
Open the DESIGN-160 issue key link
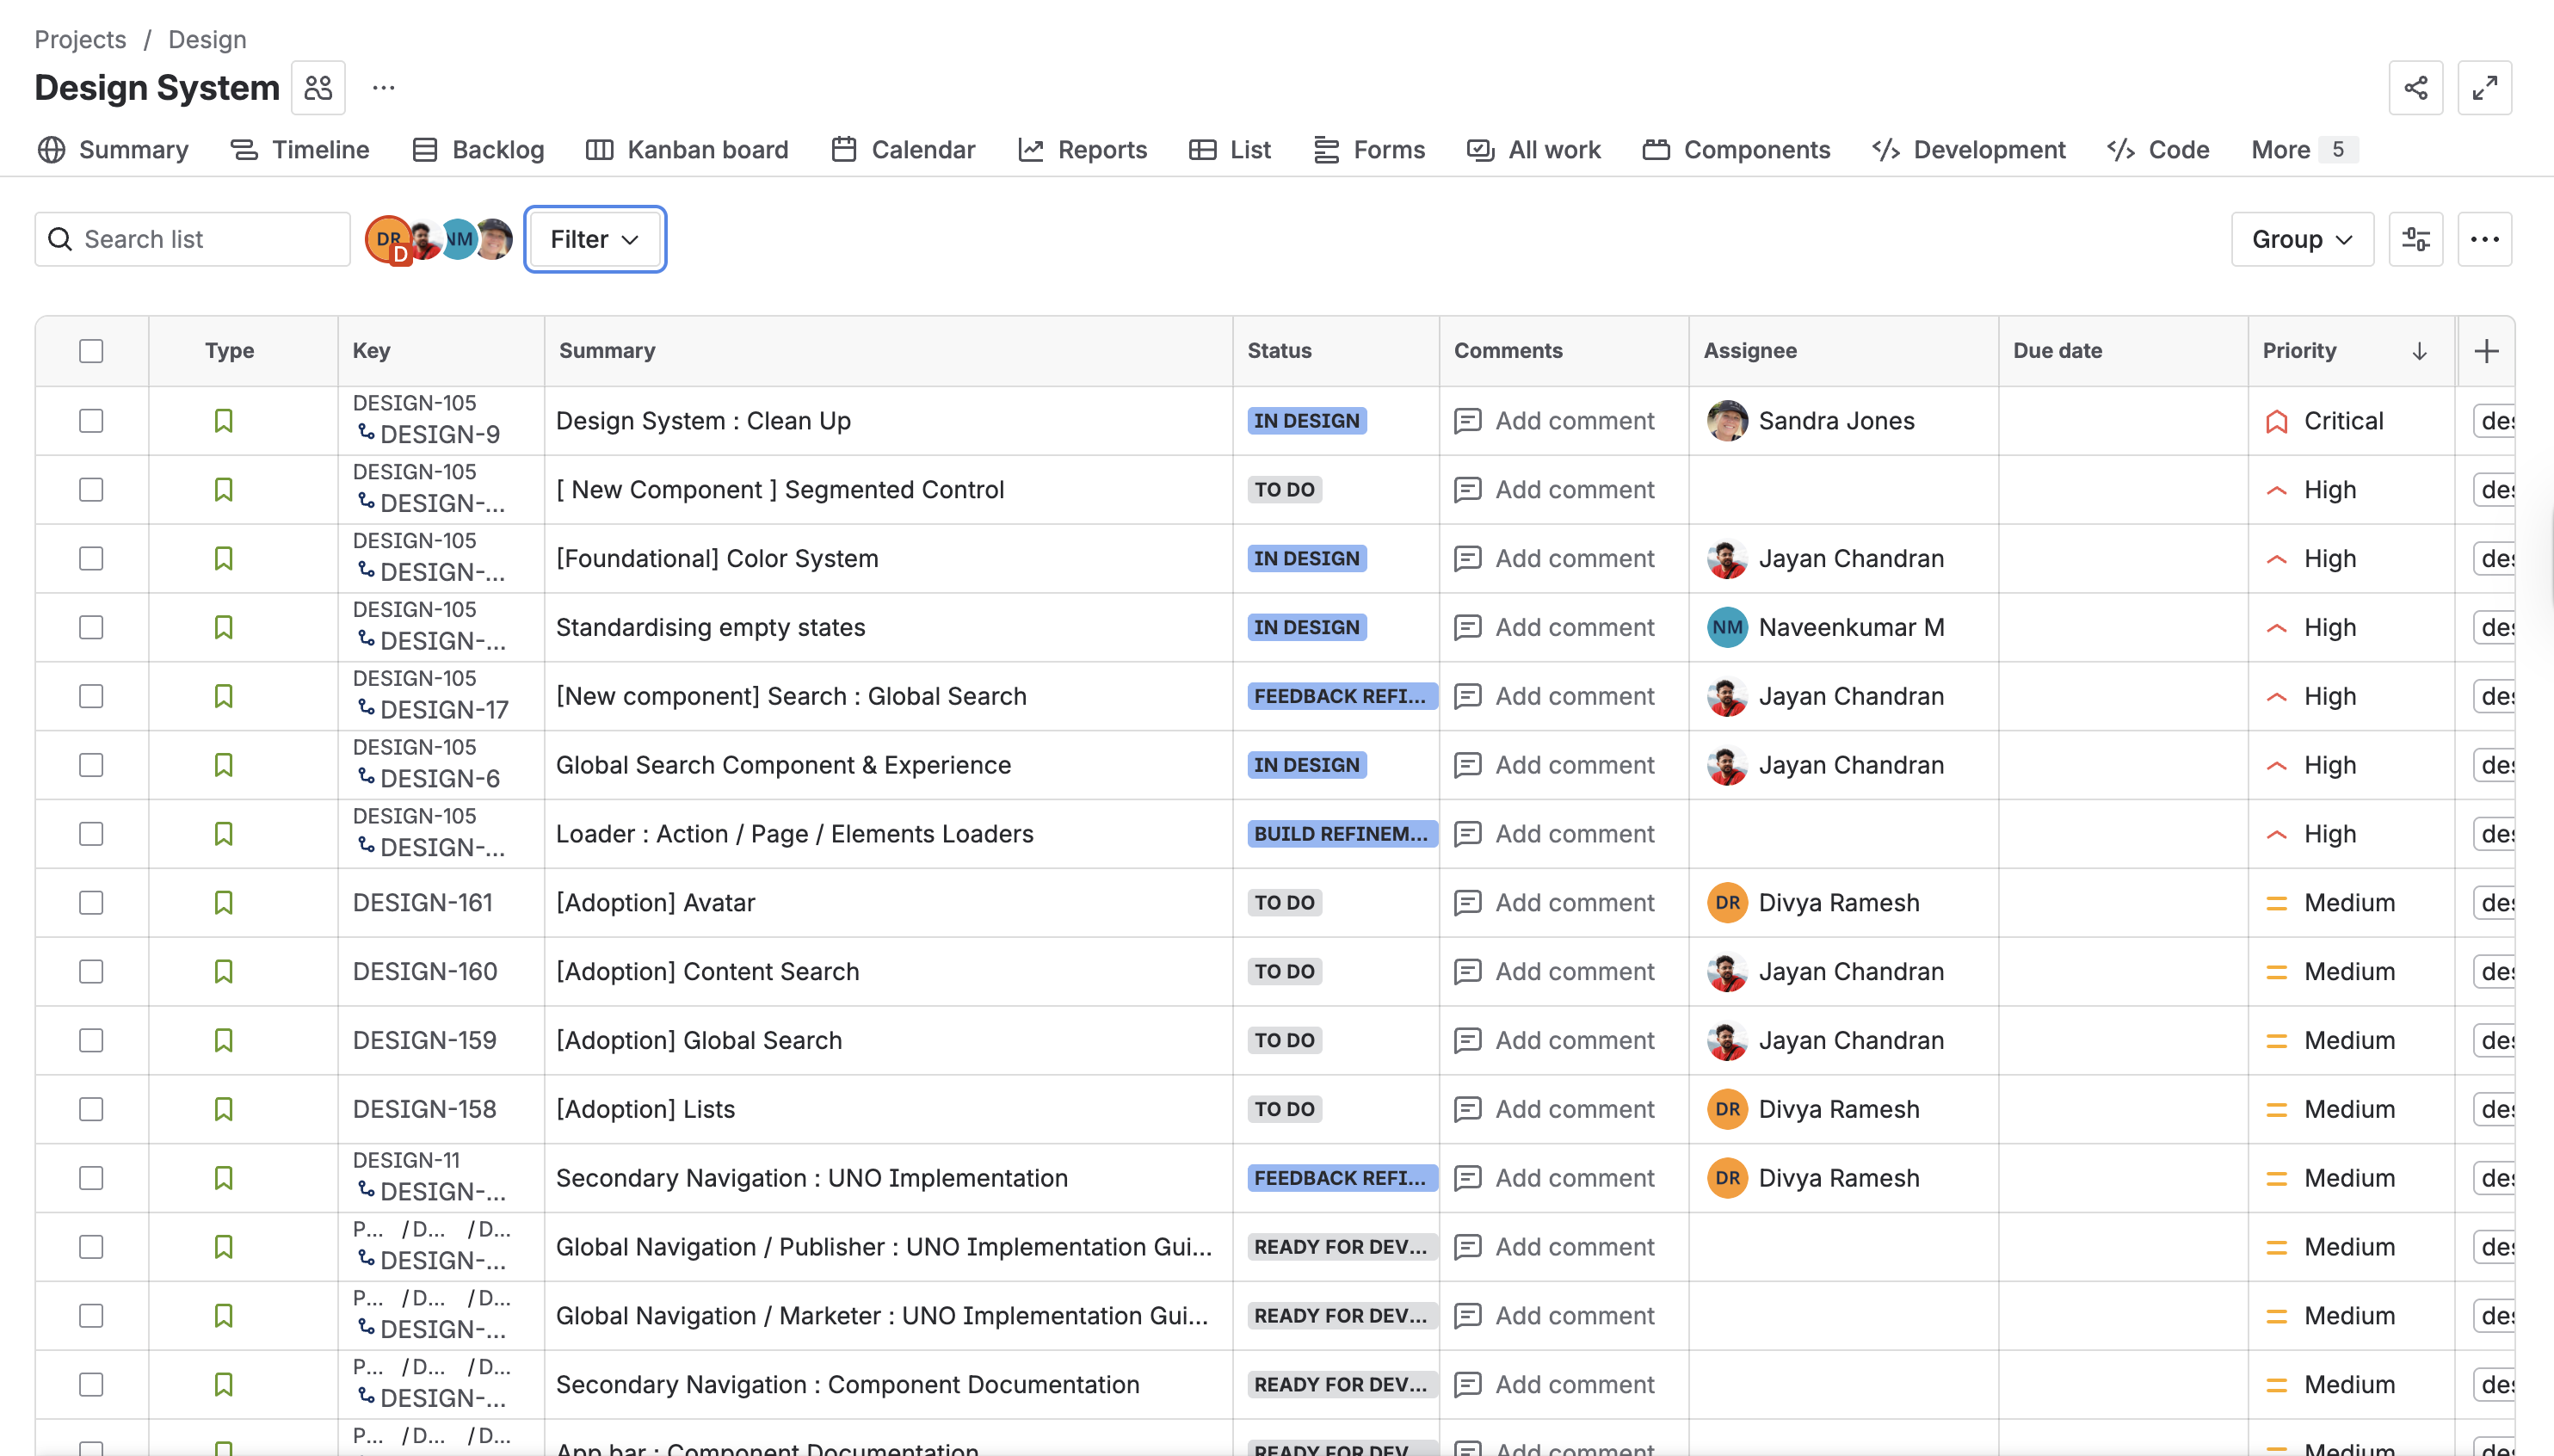click(425, 972)
